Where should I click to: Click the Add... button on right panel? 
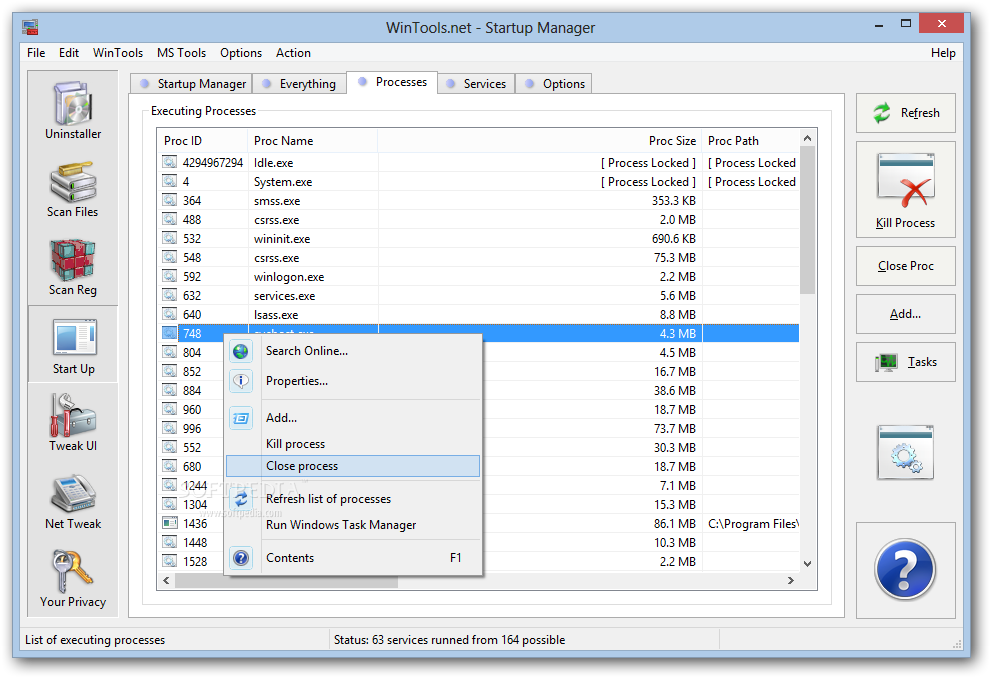(x=905, y=314)
